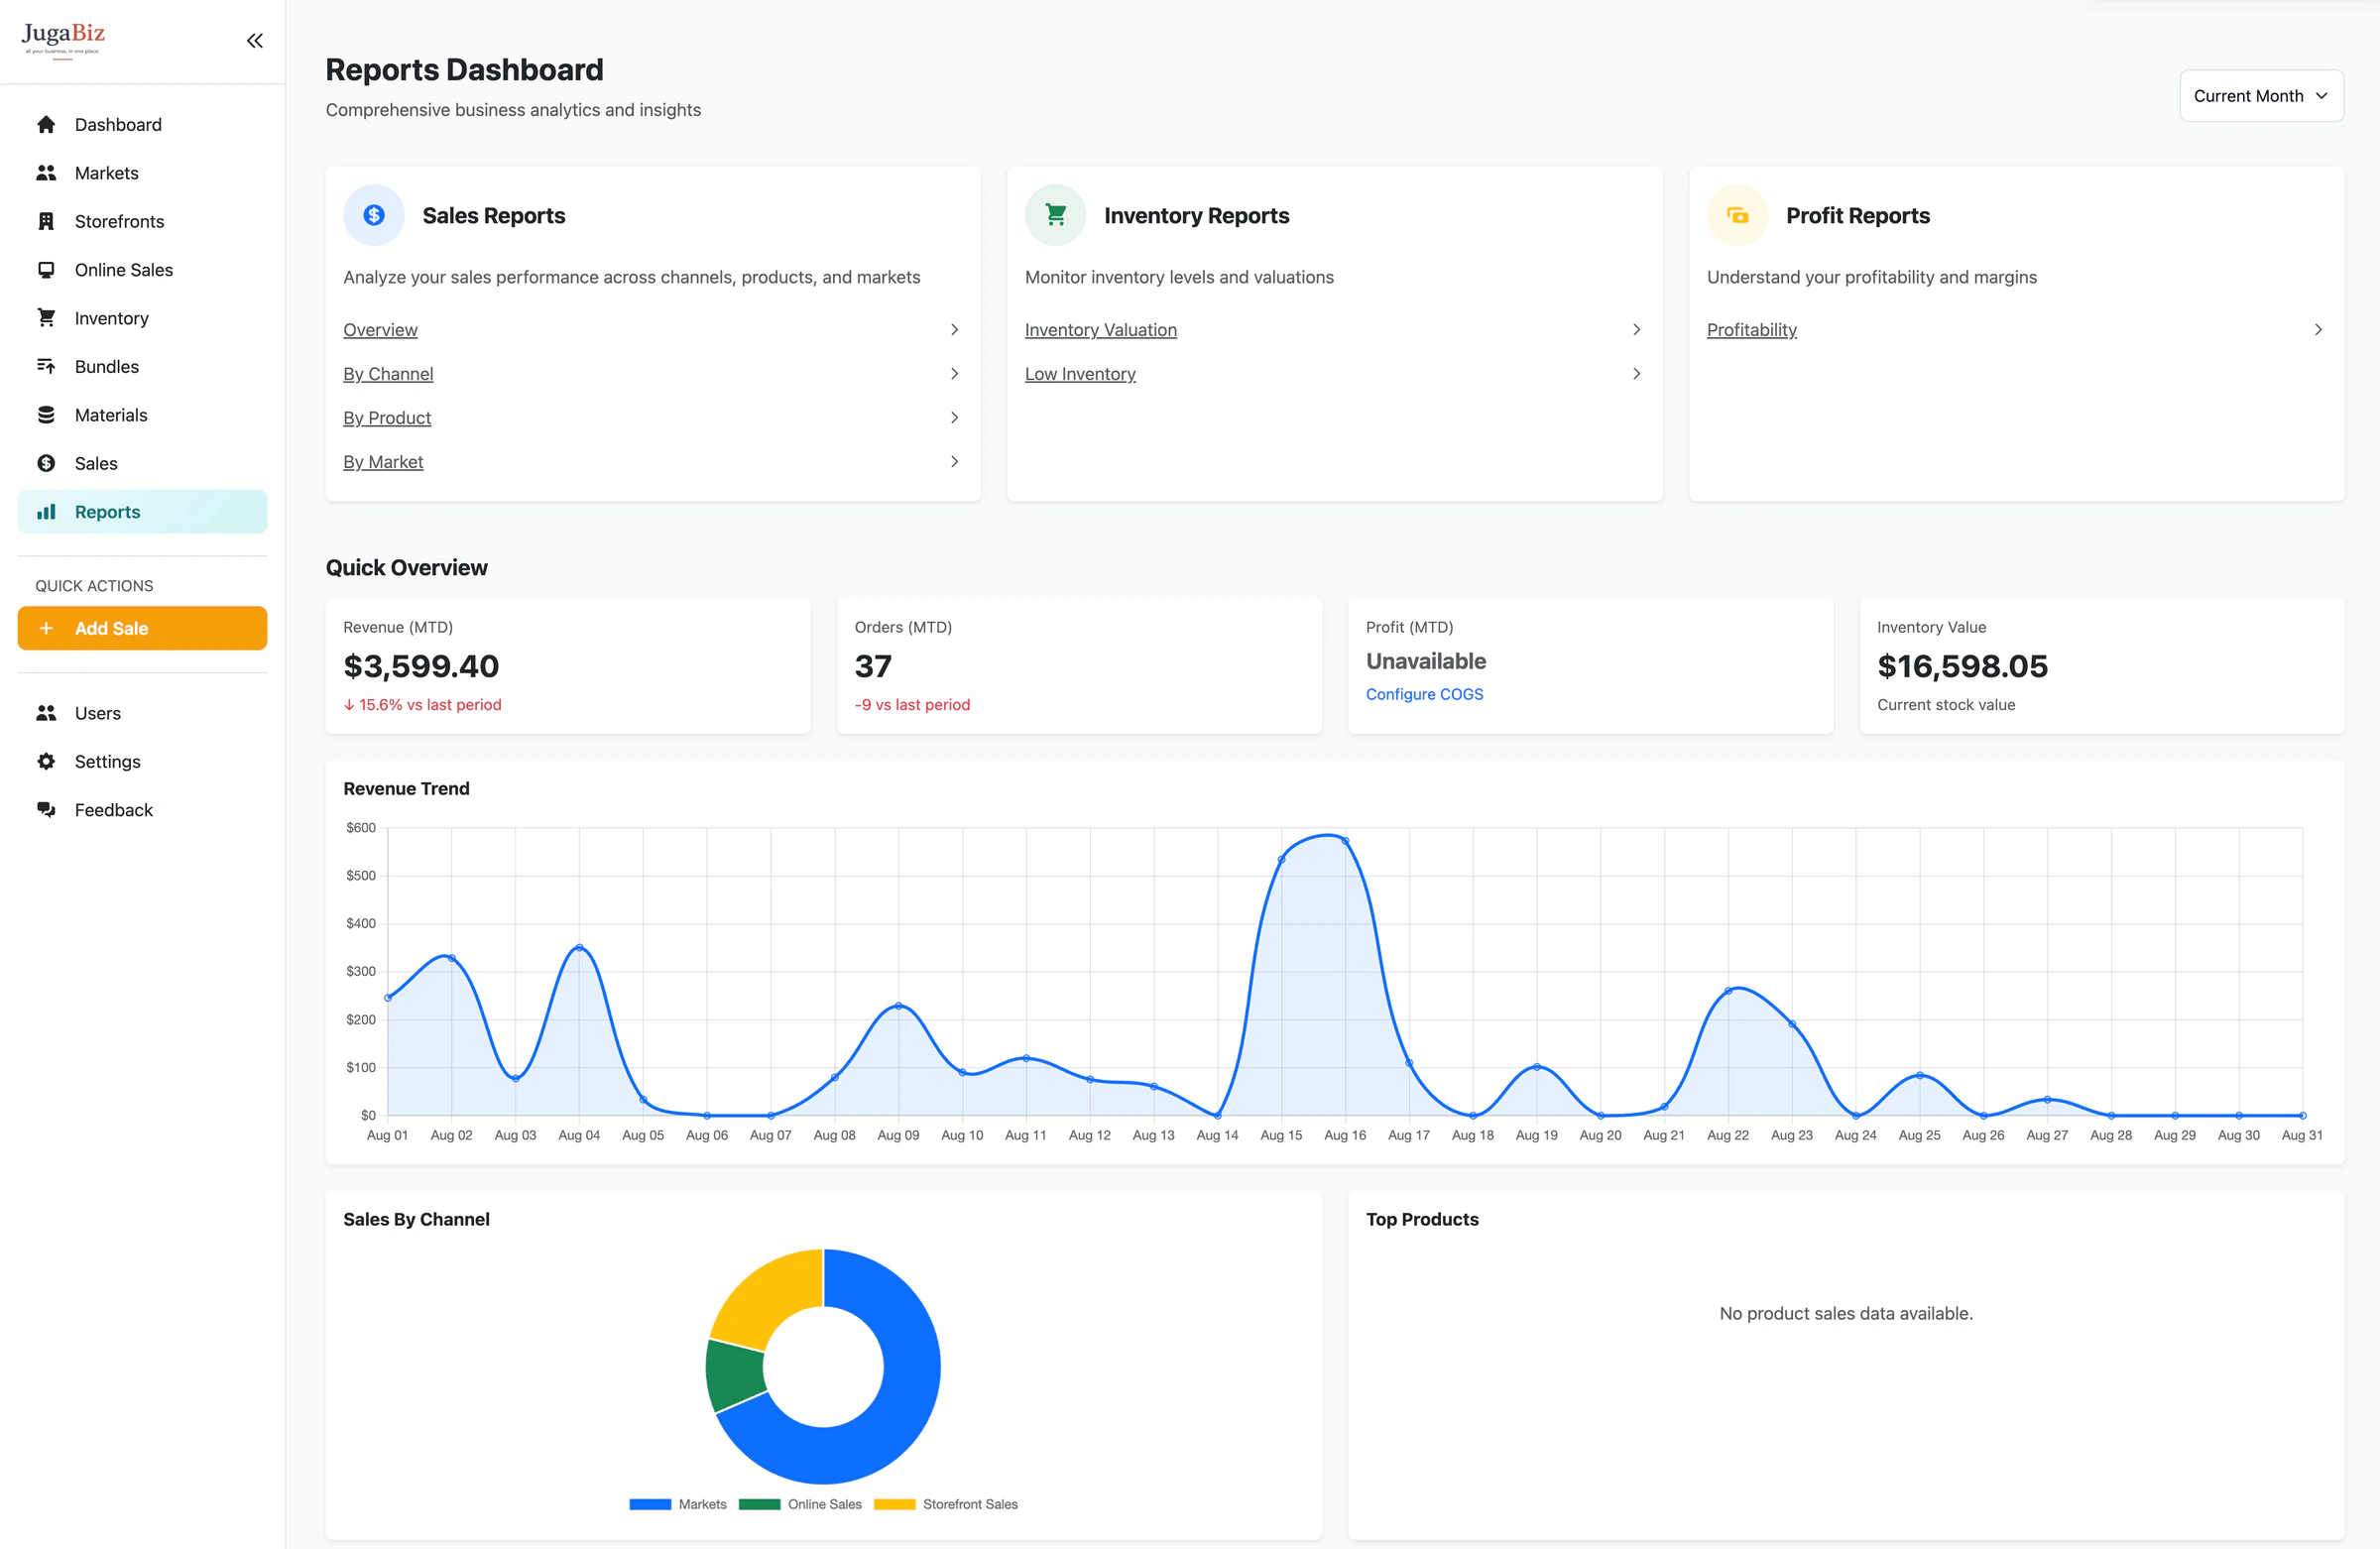Image resolution: width=2380 pixels, height=1549 pixels.
Task: Open the Current Month period dropdown
Action: [x=2260, y=96]
